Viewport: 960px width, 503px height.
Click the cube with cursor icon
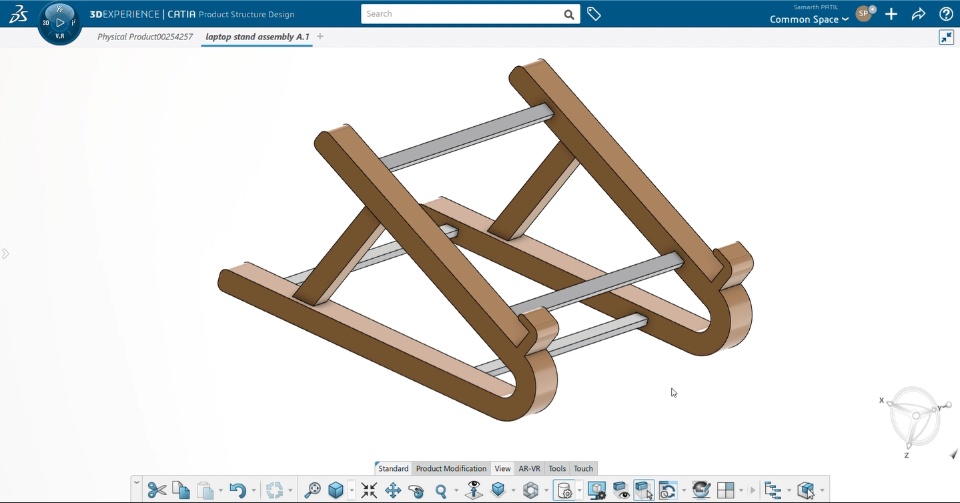806,490
